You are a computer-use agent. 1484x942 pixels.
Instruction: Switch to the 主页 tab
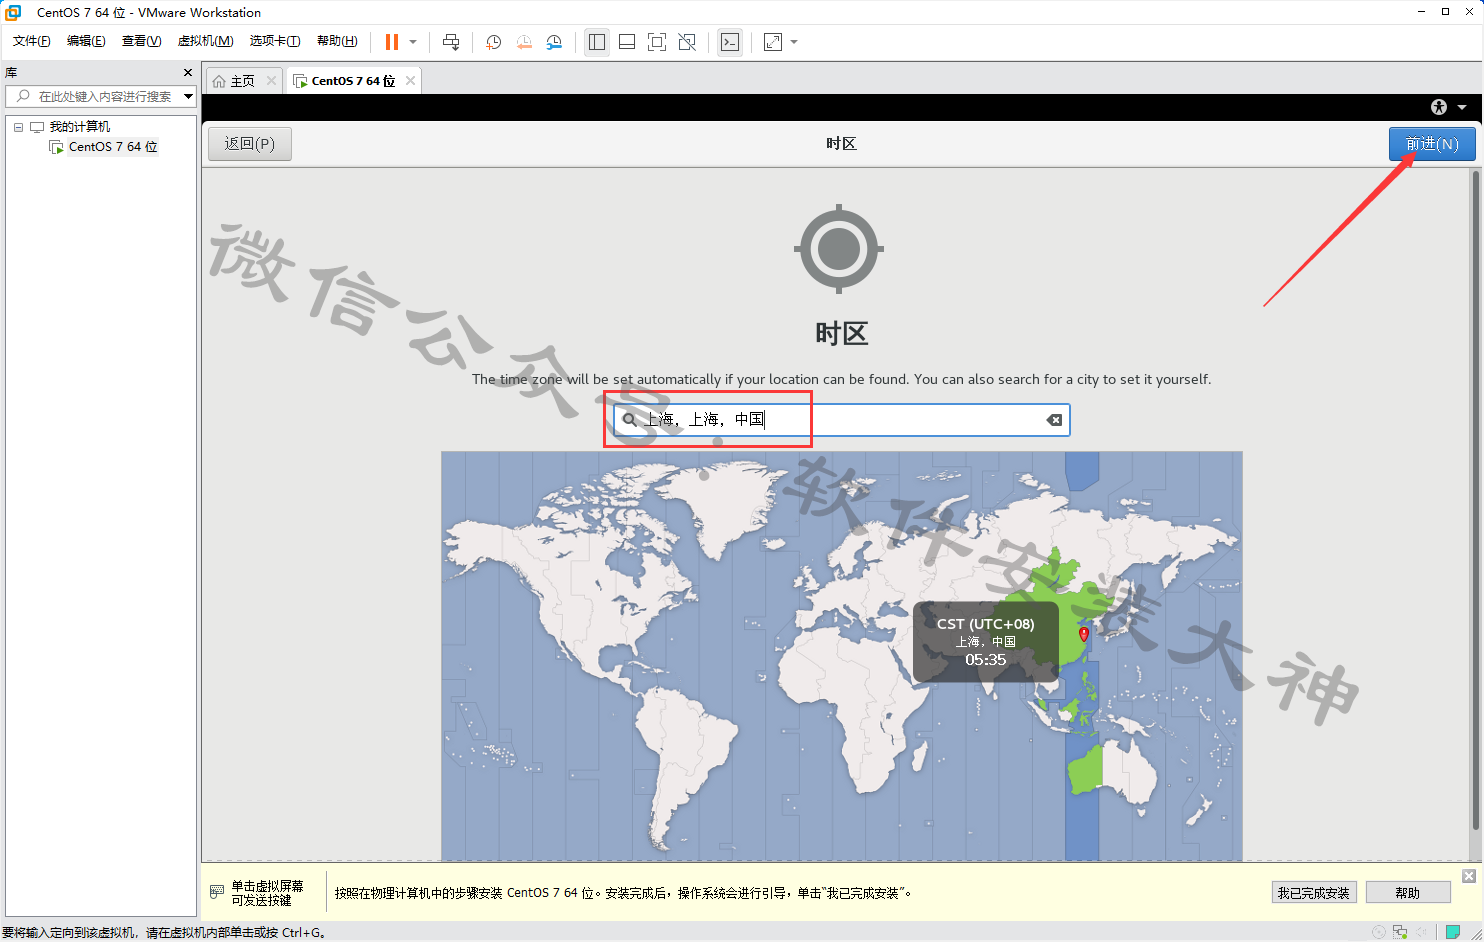[x=242, y=81]
